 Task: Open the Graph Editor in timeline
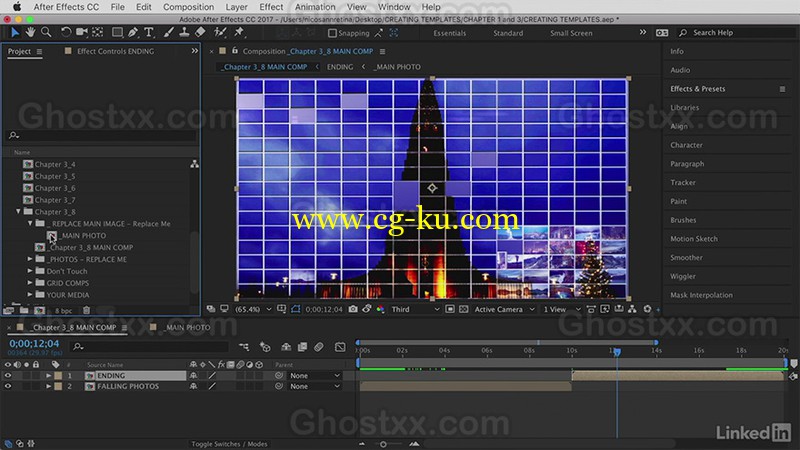pyautogui.click(x=340, y=347)
